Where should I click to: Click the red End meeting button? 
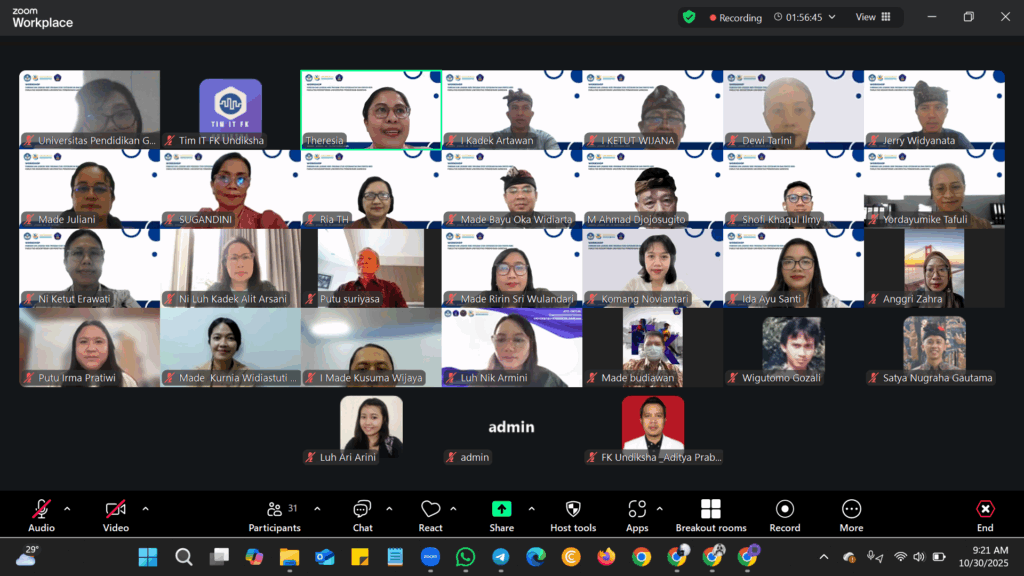click(x=985, y=515)
